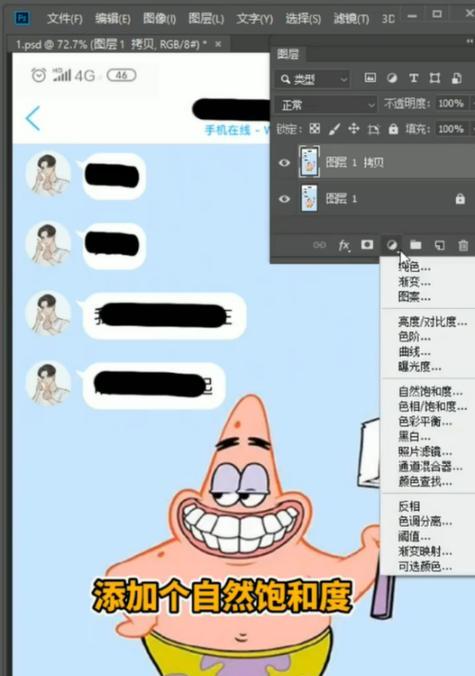
Task: Lock all padlock icon in lock row
Action: click(x=393, y=128)
